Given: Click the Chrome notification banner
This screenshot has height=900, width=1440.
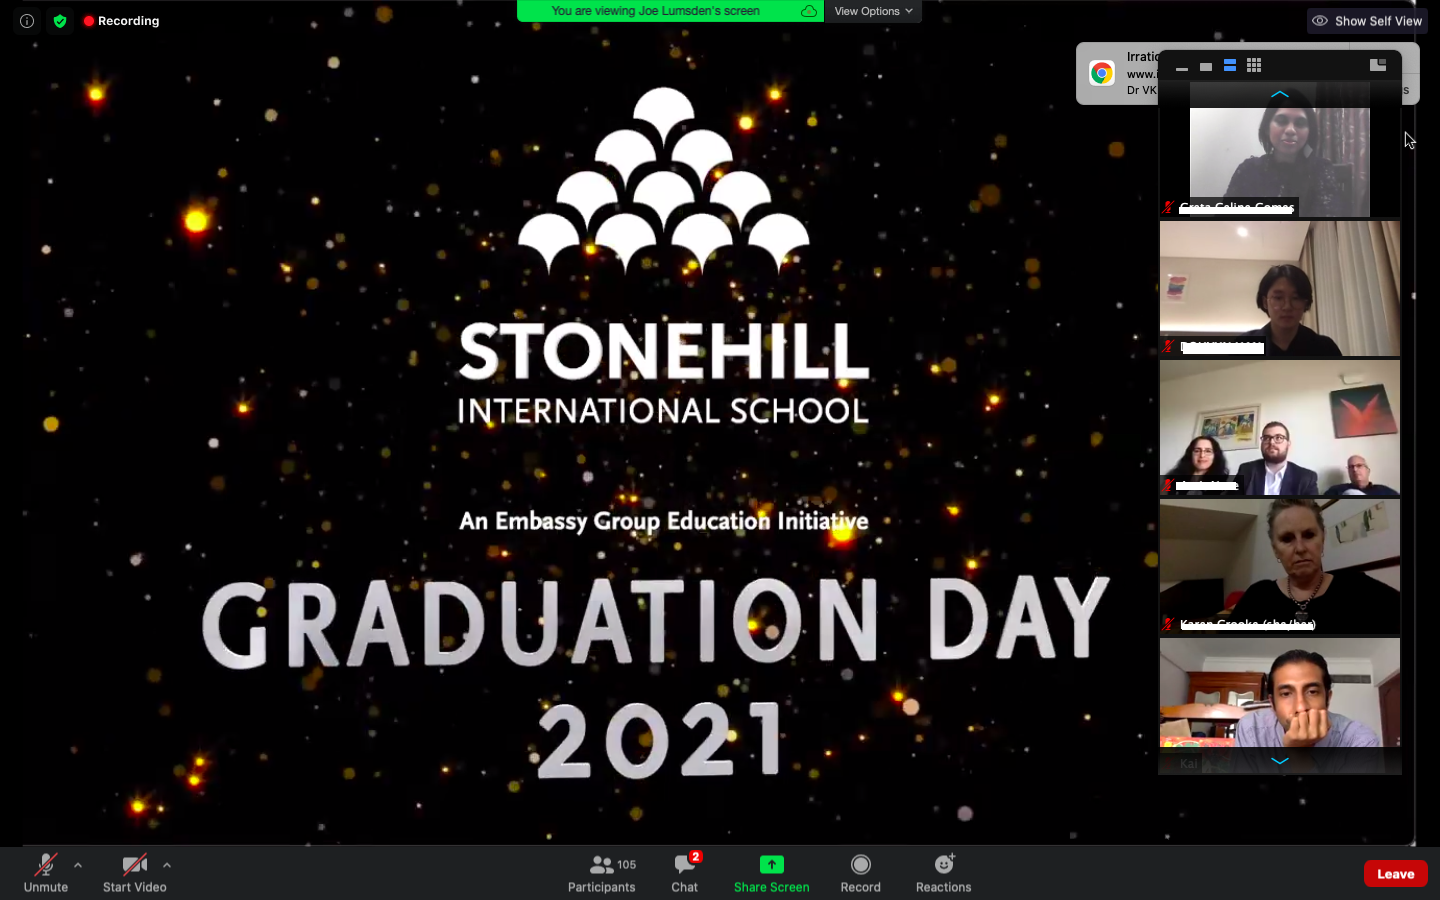Looking at the screenshot, I should click(x=1115, y=73).
